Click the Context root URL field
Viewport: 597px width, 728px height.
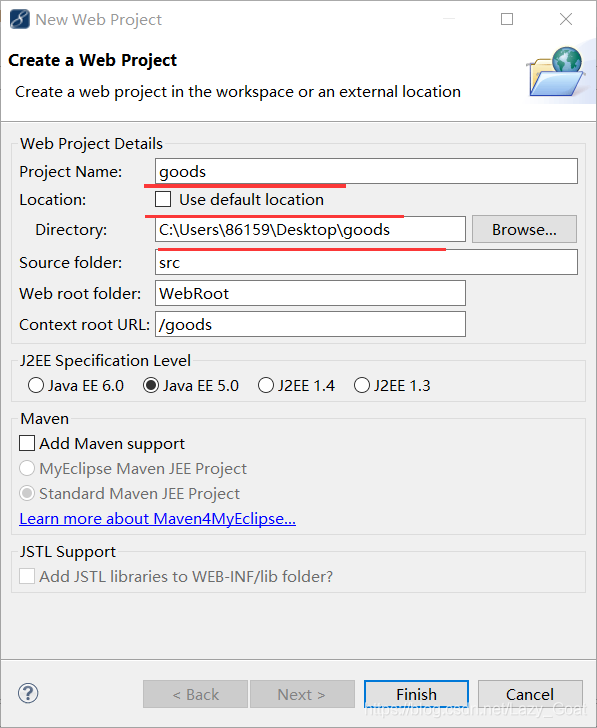click(310, 324)
